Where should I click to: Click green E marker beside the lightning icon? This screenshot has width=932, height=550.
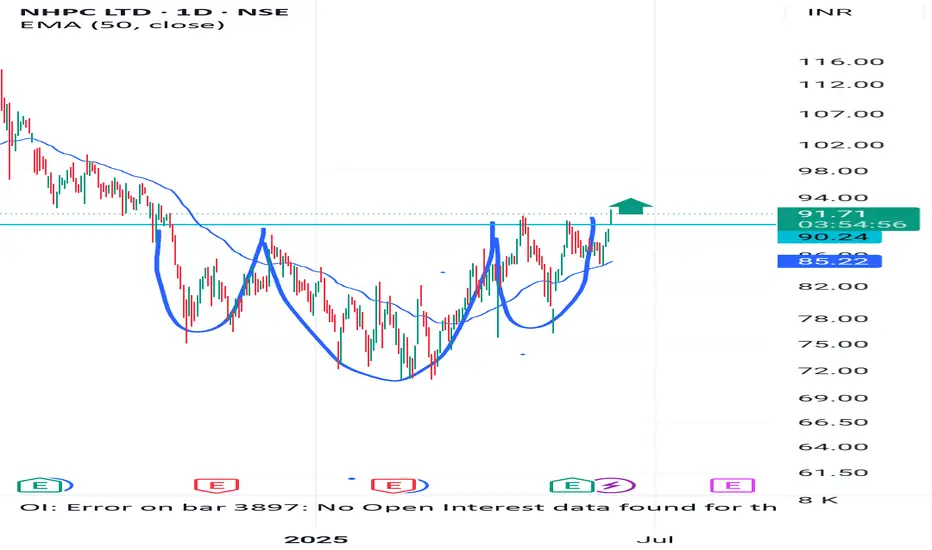coord(572,486)
